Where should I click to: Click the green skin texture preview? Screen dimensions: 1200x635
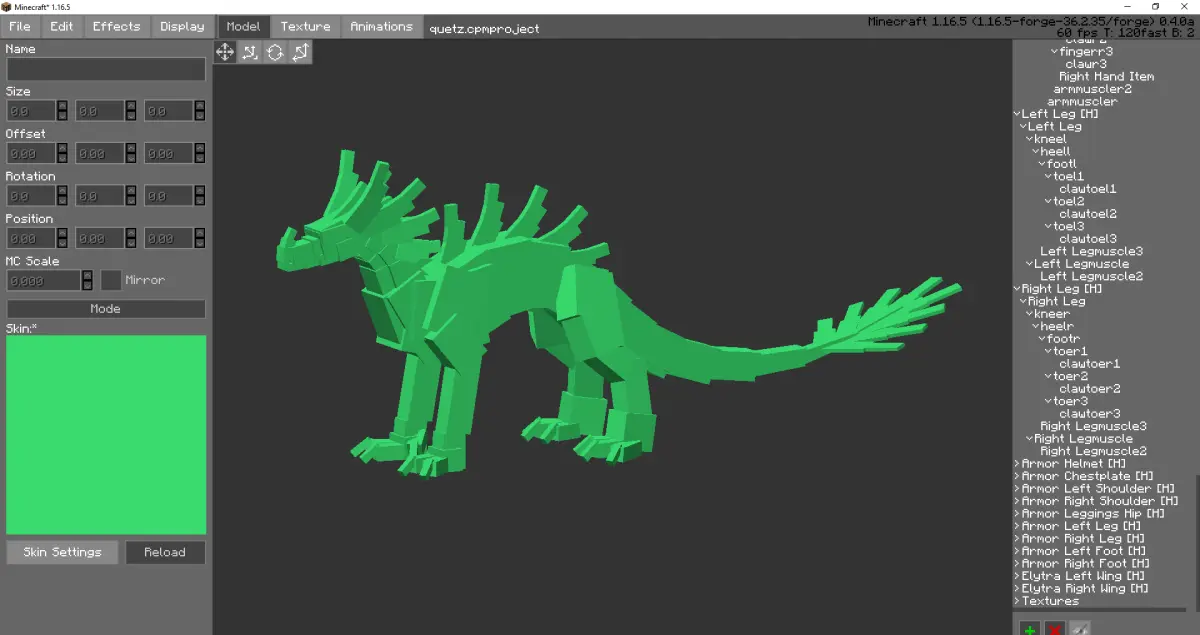(106, 434)
